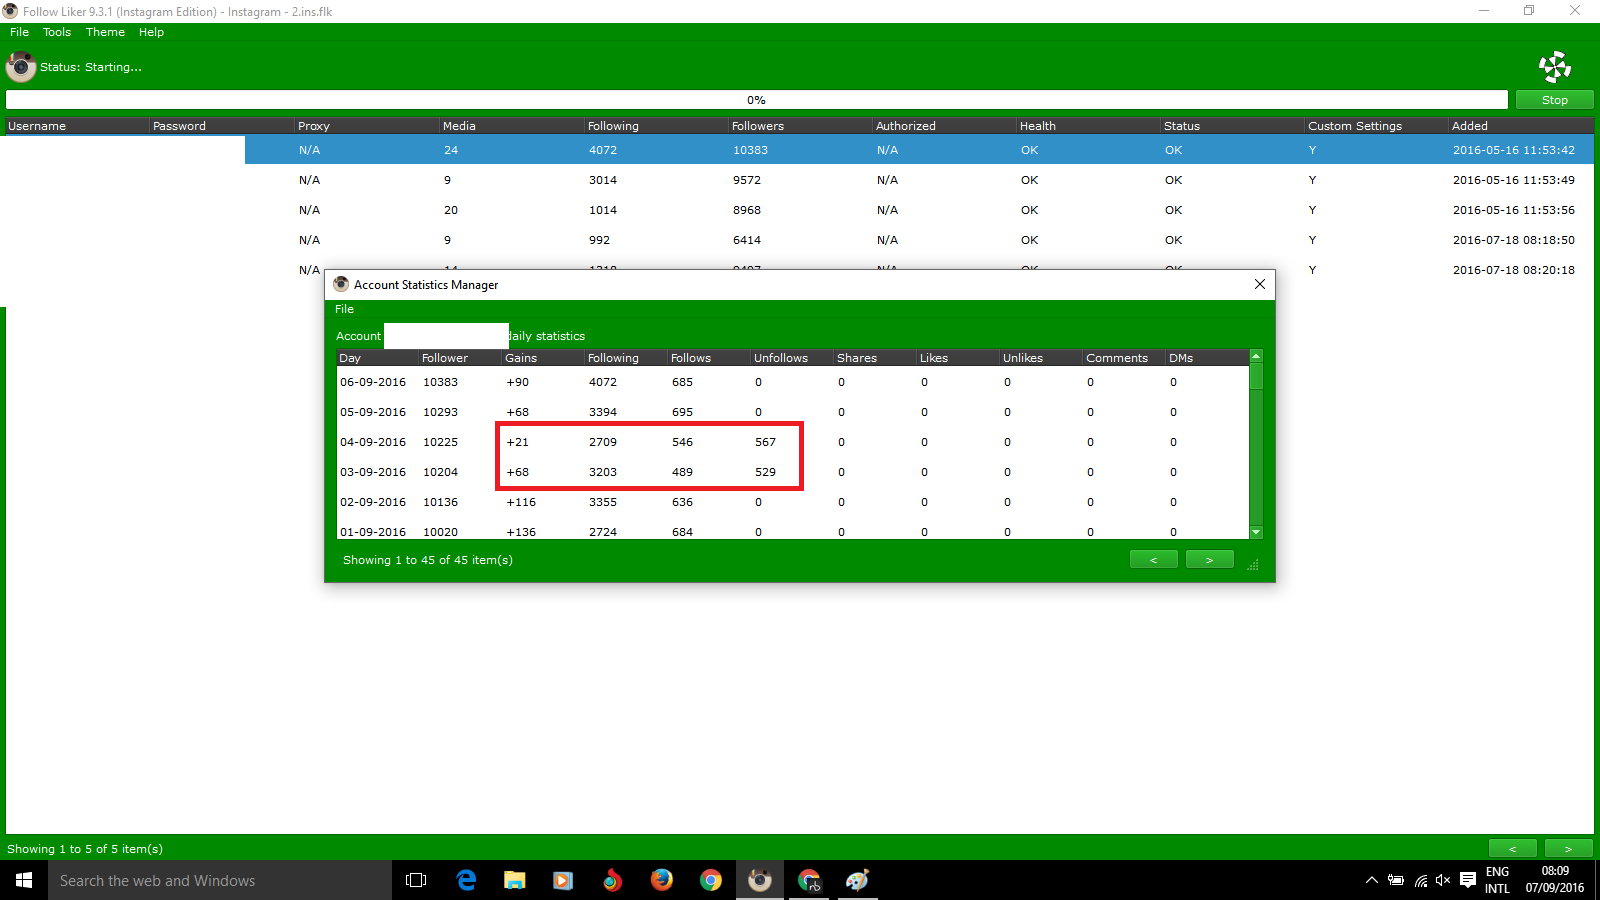Close the Account Statistics Manager dialog
Image resolution: width=1600 pixels, height=900 pixels.
tap(1259, 284)
